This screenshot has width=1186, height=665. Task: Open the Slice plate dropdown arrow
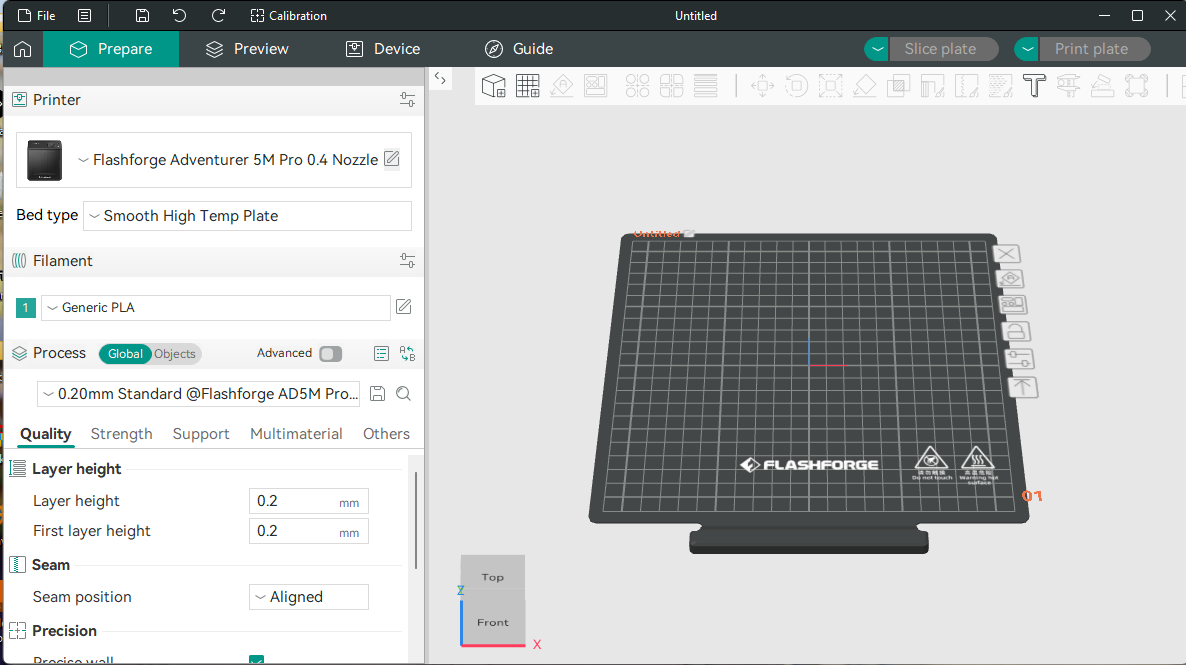tap(877, 49)
